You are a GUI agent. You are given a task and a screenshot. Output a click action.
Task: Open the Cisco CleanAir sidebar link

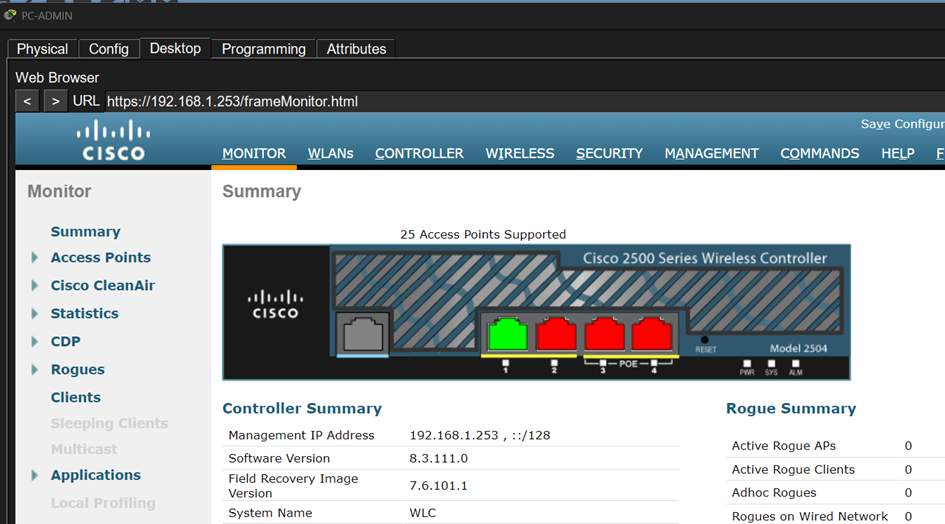pyautogui.click(x=102, y=285)
